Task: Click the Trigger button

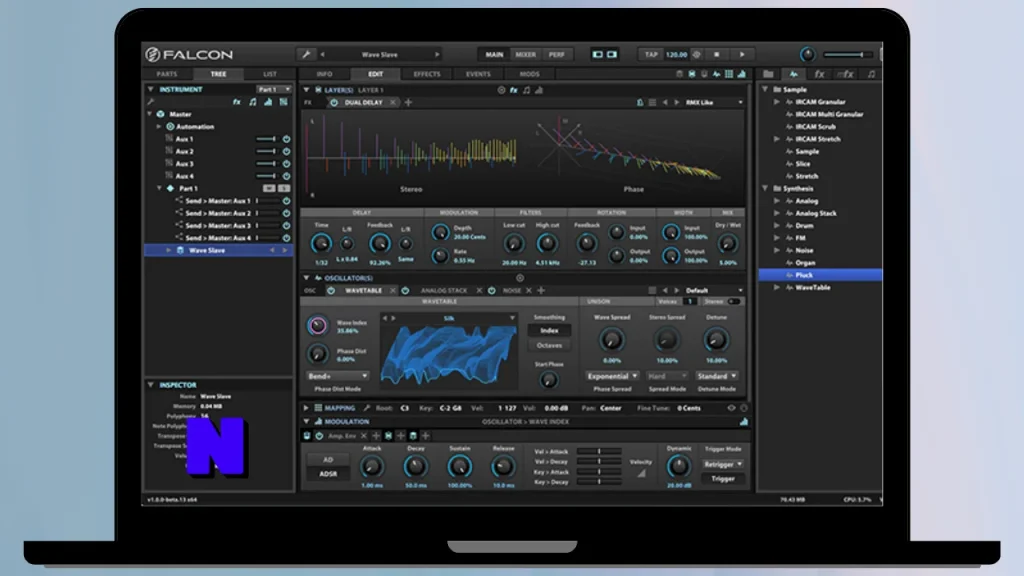Action: [722, 479]
